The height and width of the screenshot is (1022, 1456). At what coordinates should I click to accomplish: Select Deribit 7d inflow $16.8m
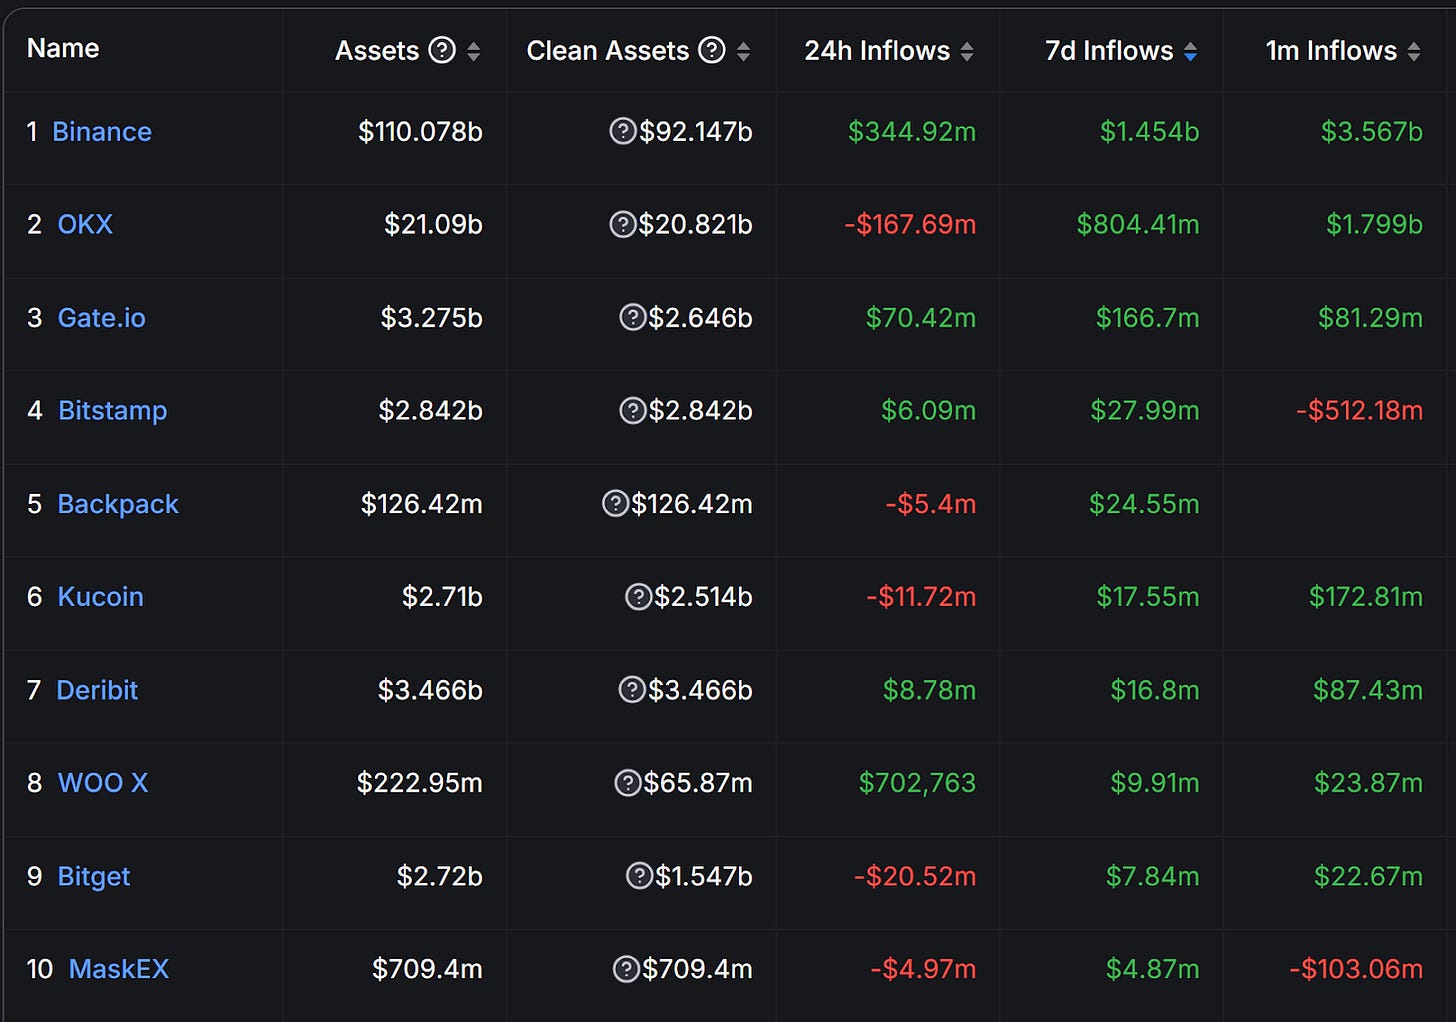point(1155,689)
